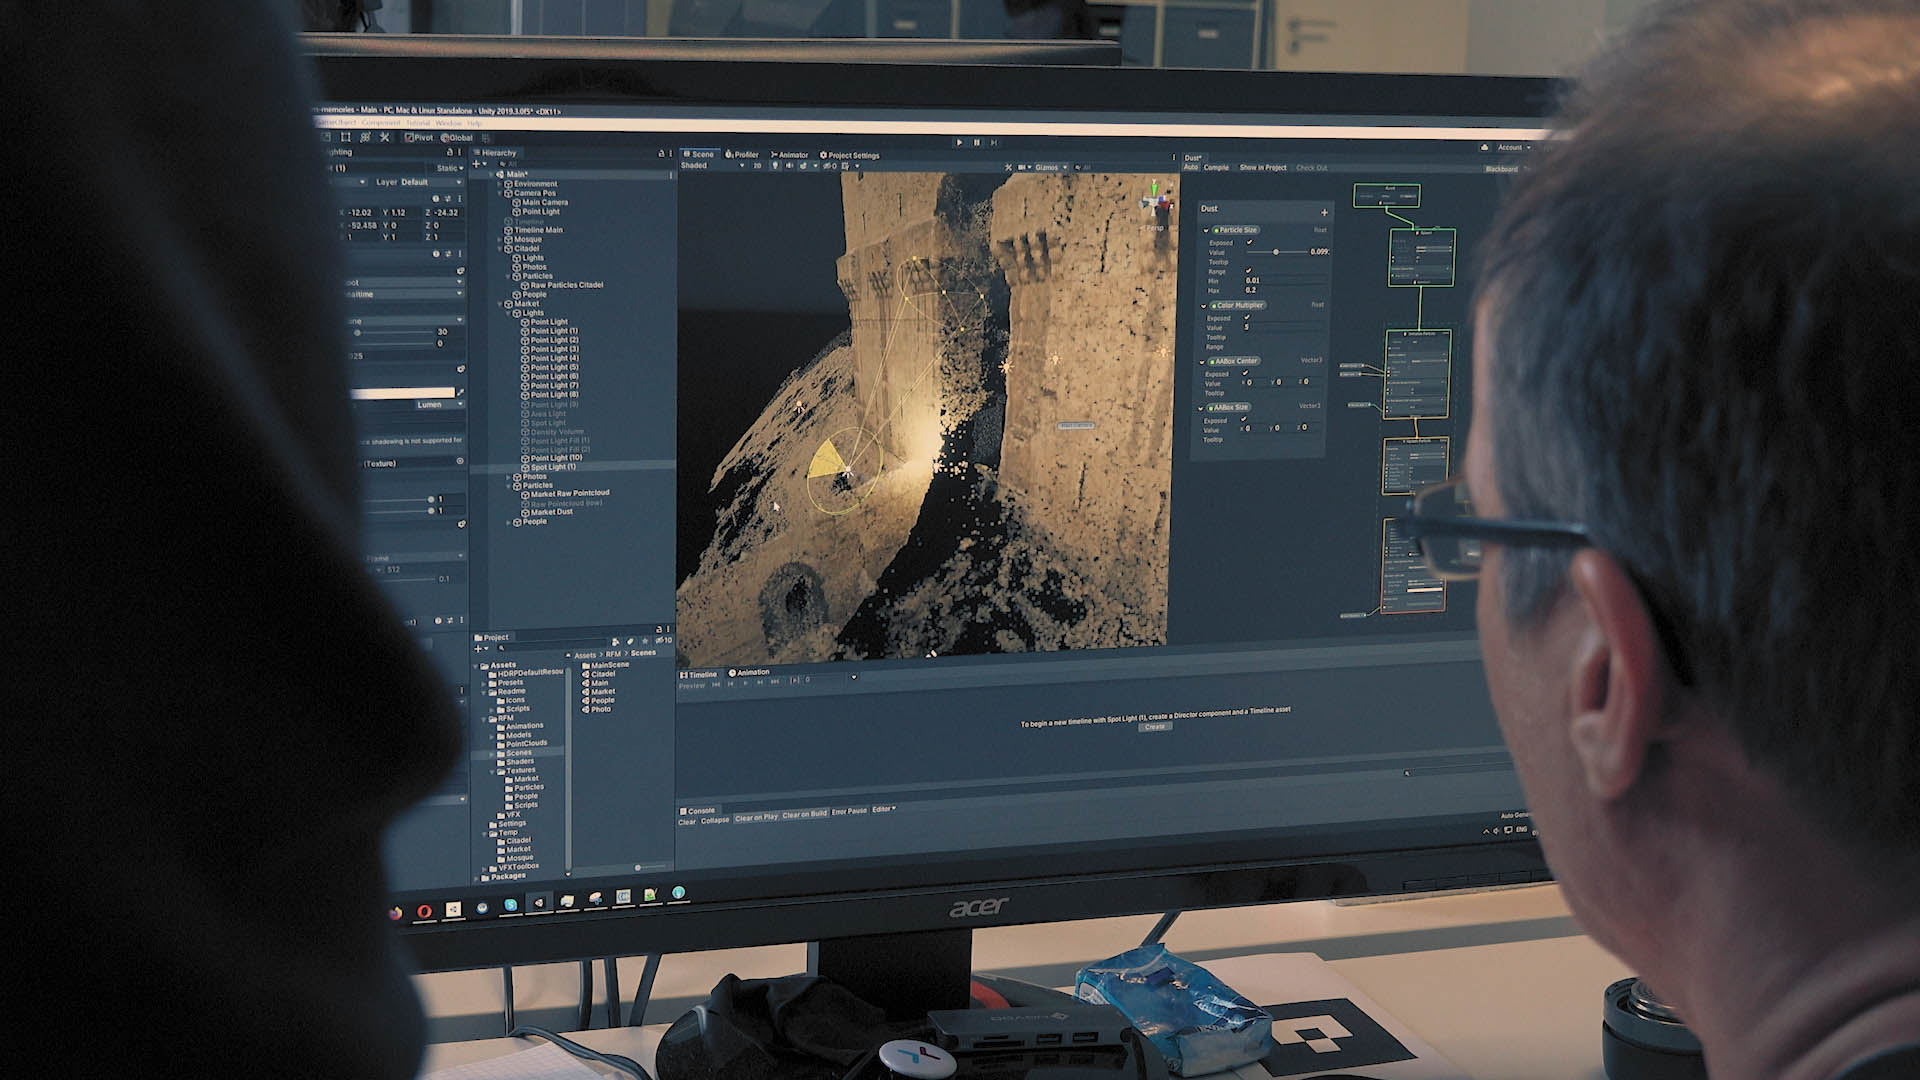Screen dimensions: 1920x1080
Task: Toggle the Hierarchy panel lock icon
Action: pyautogui.click(x=661, y=153)
